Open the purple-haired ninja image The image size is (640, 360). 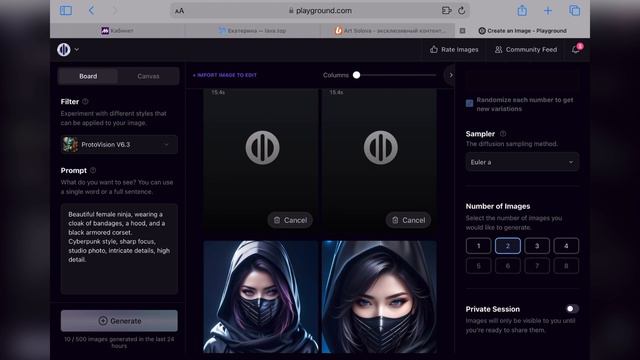pyautogui.click(x=261, y=297)
